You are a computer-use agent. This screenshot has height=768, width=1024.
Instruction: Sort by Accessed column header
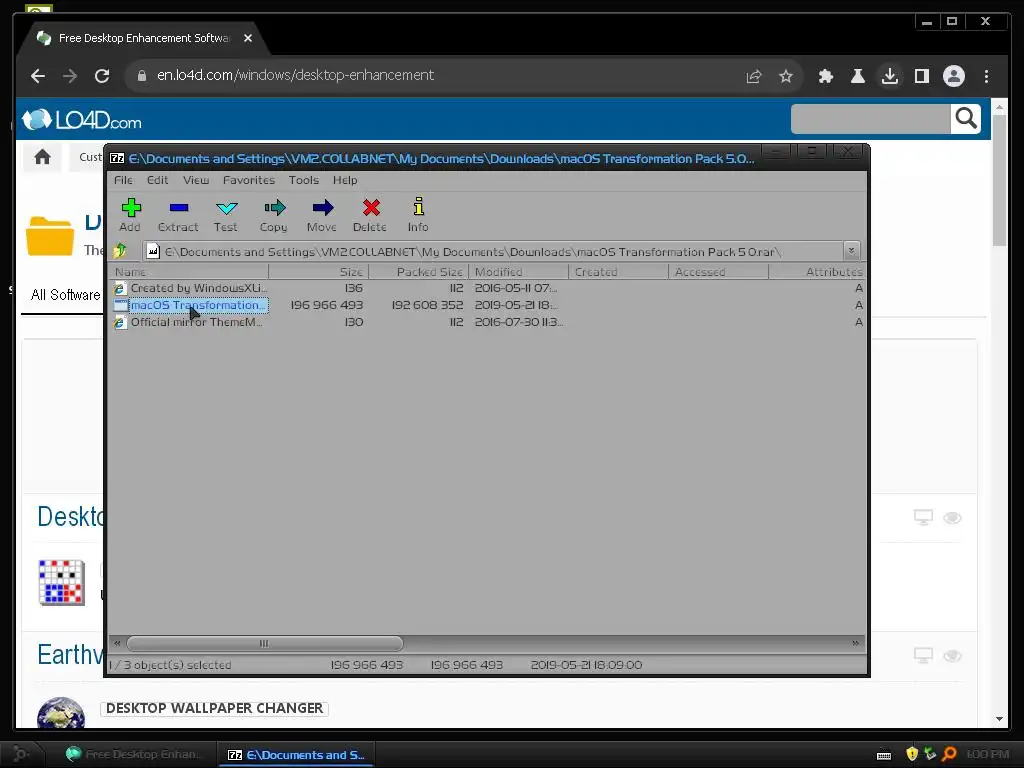coord(719,272)
